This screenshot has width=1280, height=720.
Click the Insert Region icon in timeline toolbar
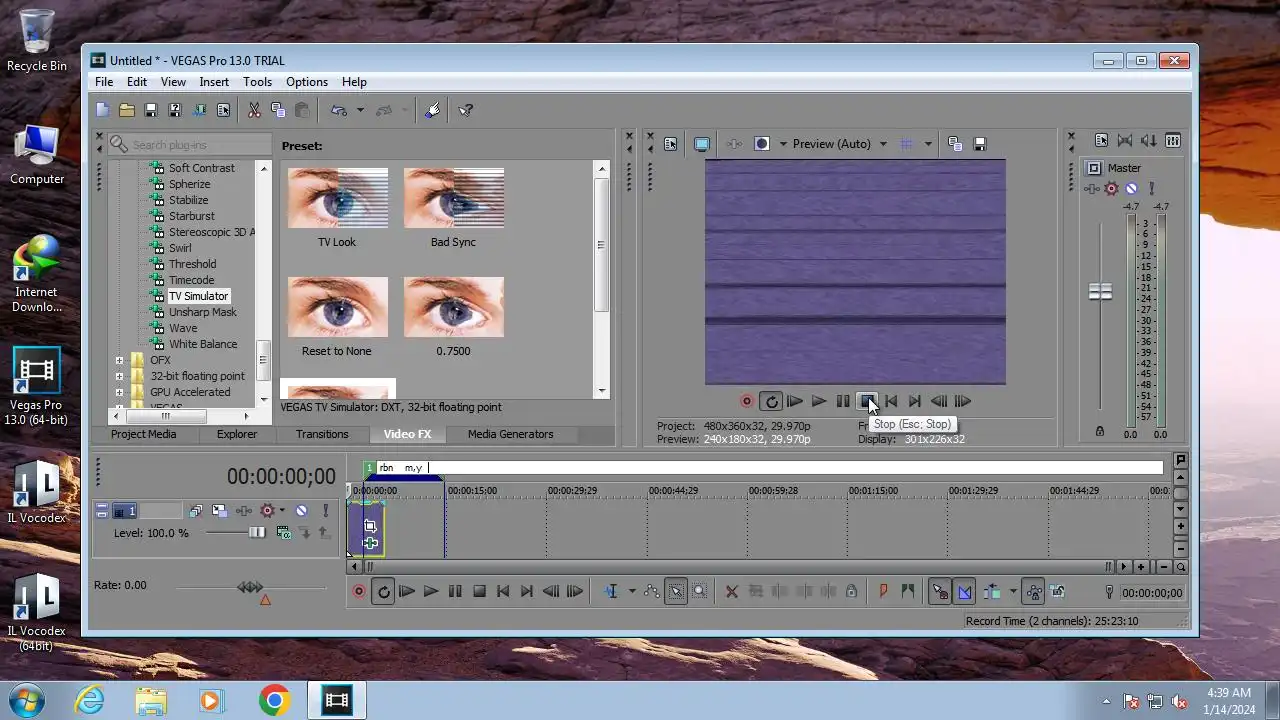[x=907, y=592]
